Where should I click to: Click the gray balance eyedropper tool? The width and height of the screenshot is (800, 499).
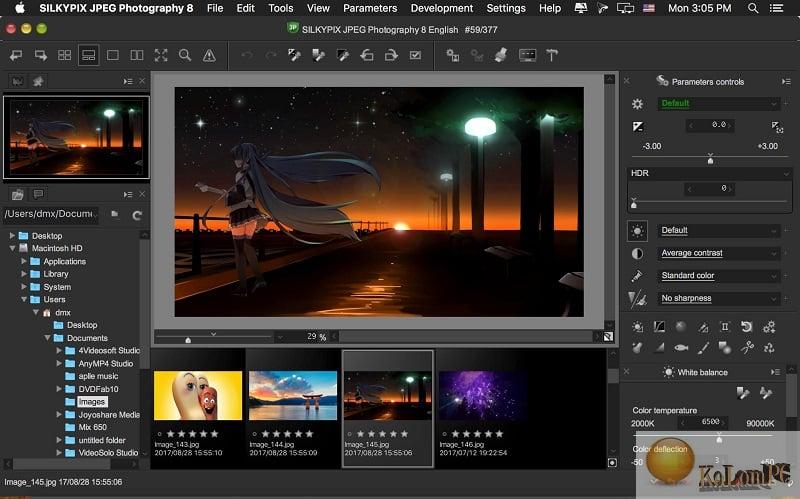pos(318,55)
